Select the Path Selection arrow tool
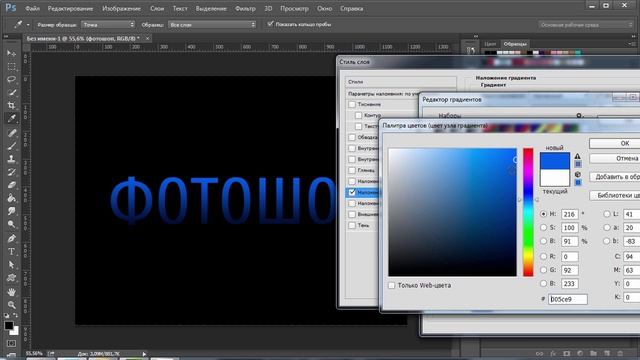640x360 pixels. (11, 264)
